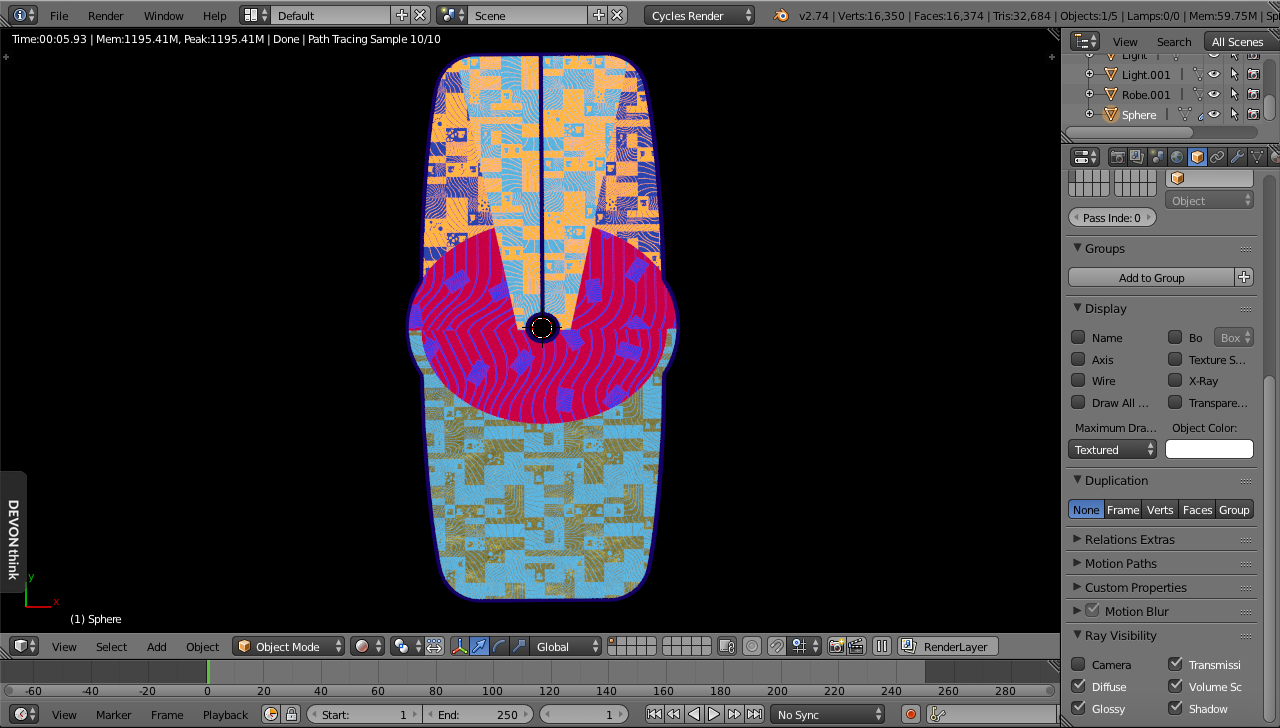This screenshot has height=728, width=1280.
Task: Expand the Sphere tree node in outliner
Action: 1090,114
